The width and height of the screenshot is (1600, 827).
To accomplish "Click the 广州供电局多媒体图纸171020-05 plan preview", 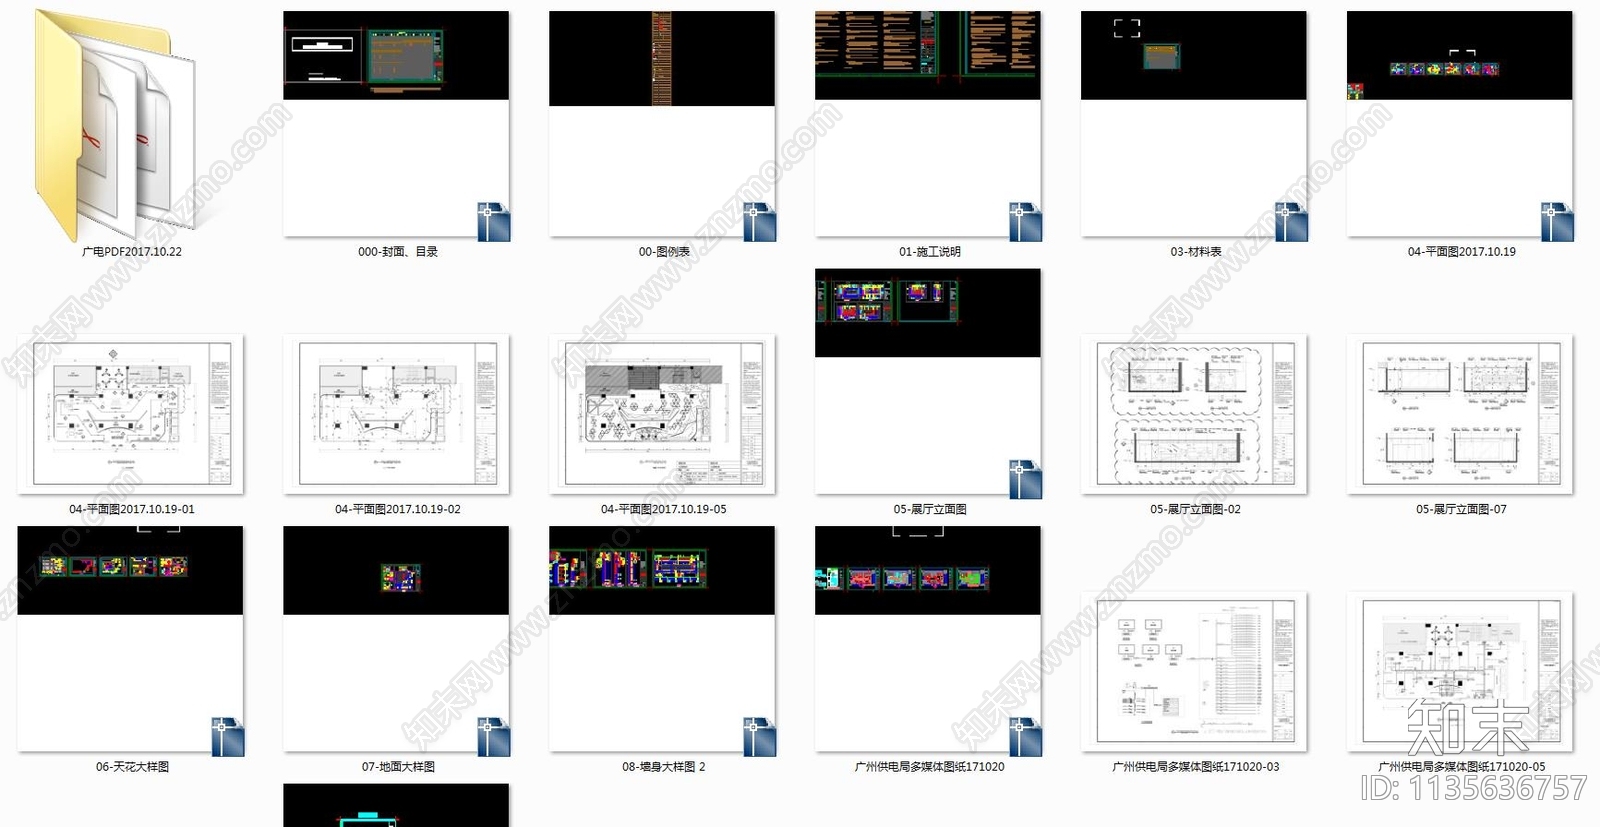I will (1460, 672).
